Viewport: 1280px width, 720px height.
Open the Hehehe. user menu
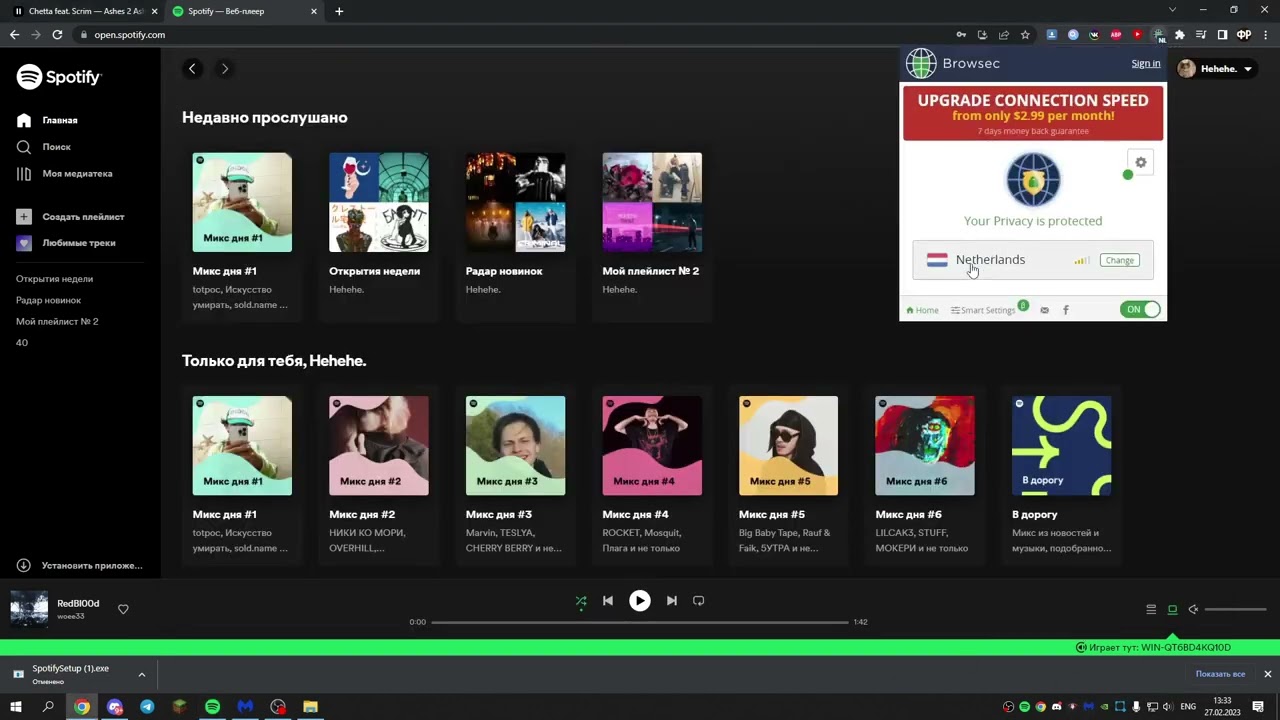[x=1215, y=69]
